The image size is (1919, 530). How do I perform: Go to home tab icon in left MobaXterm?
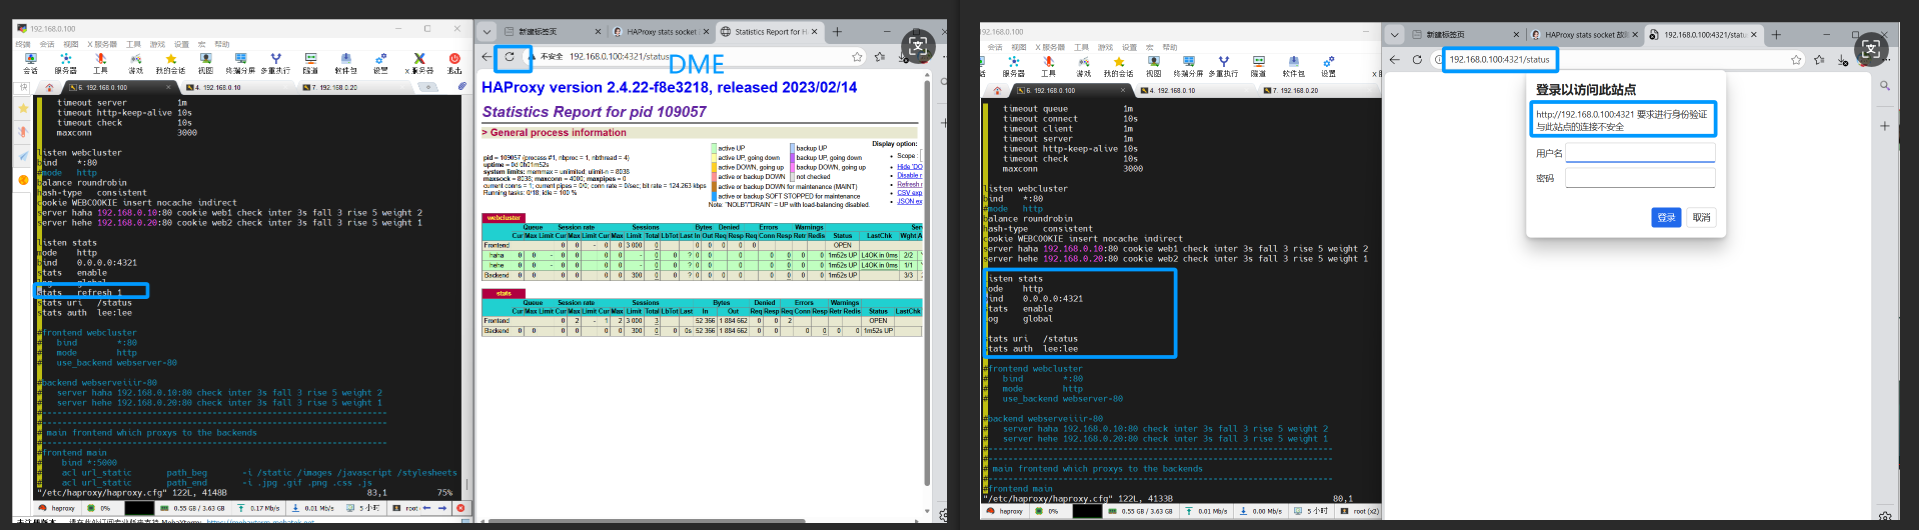tap(49, 88)
